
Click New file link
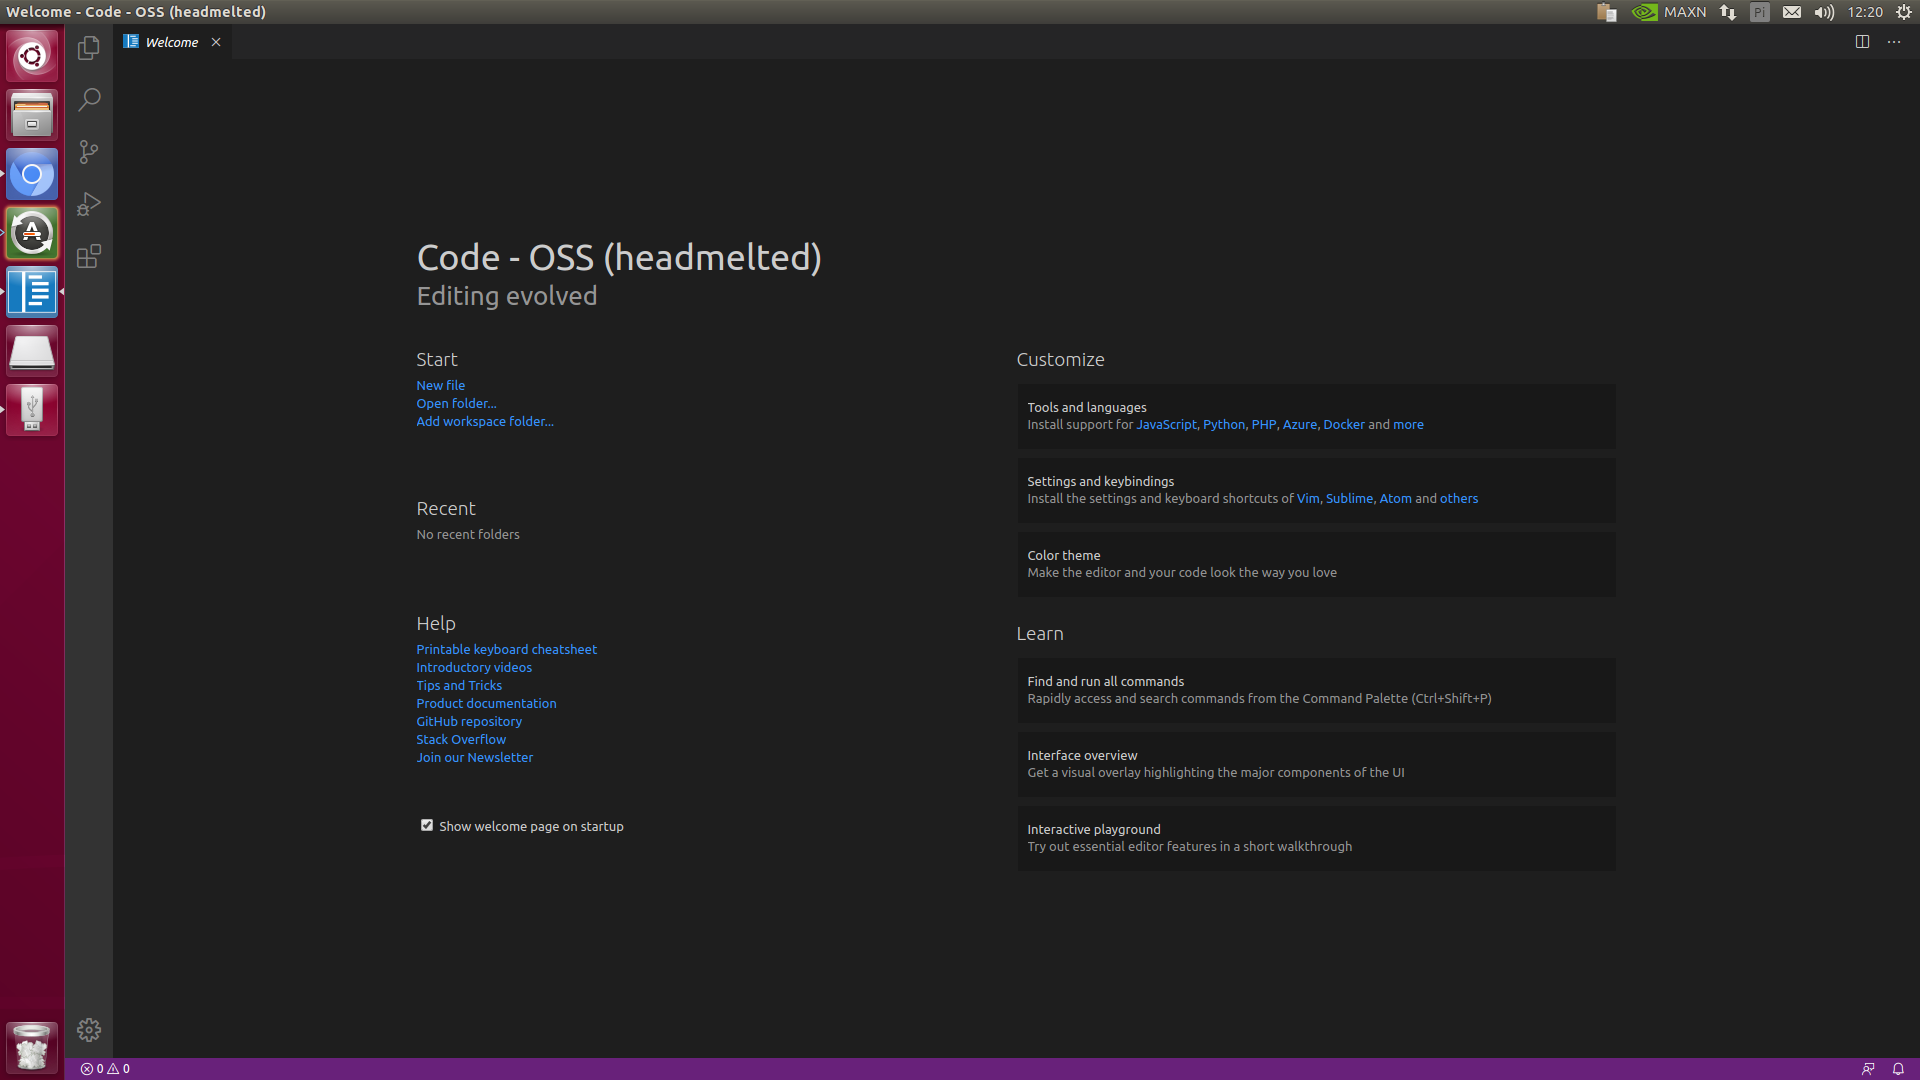click(440, 384)
